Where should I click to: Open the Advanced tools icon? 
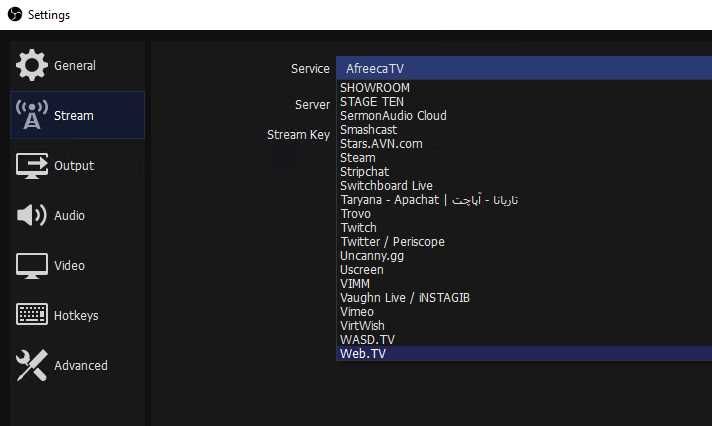pyautogui.click(x=32, y=366)
